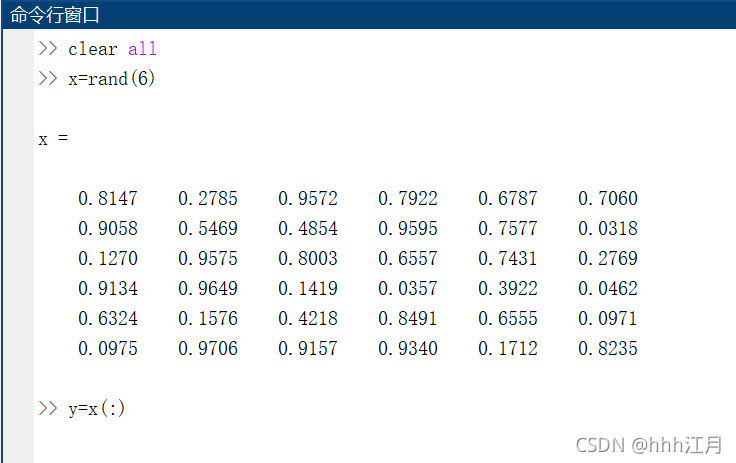
Task: Select matrix value 0.8147
Action: 108,198
